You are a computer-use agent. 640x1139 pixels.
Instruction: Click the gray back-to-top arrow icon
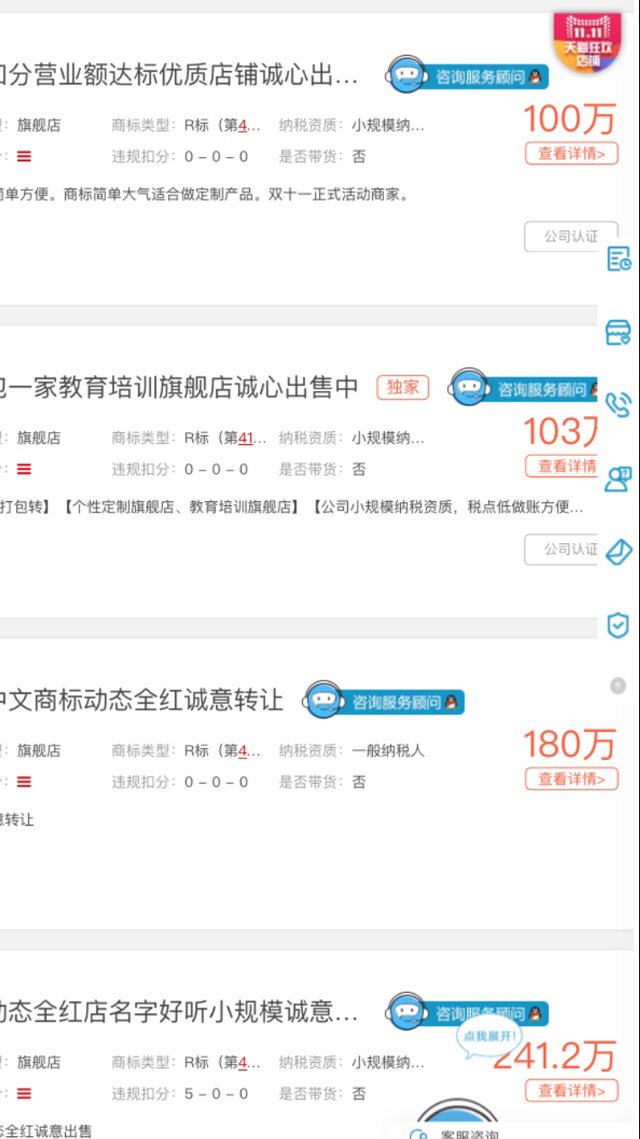(x=618, y=685)
